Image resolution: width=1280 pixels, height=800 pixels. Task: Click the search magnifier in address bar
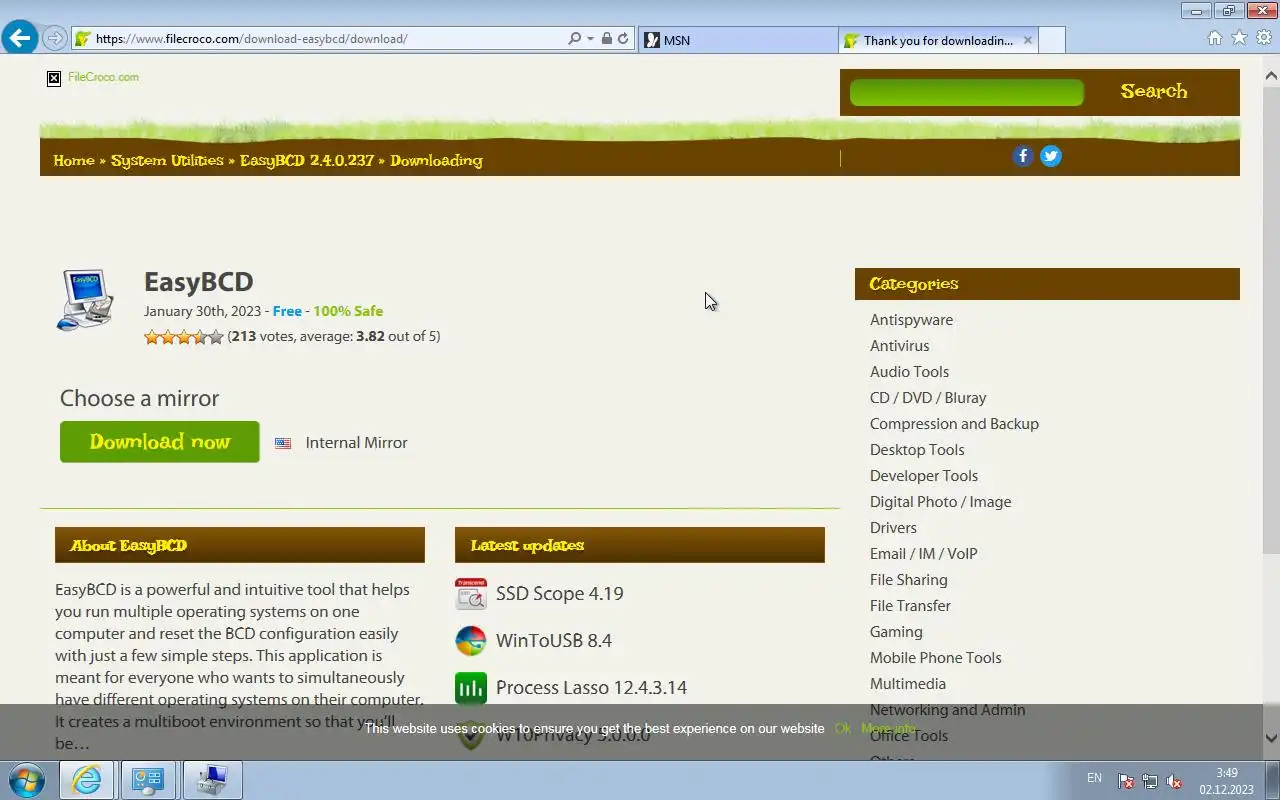point(574,39)
